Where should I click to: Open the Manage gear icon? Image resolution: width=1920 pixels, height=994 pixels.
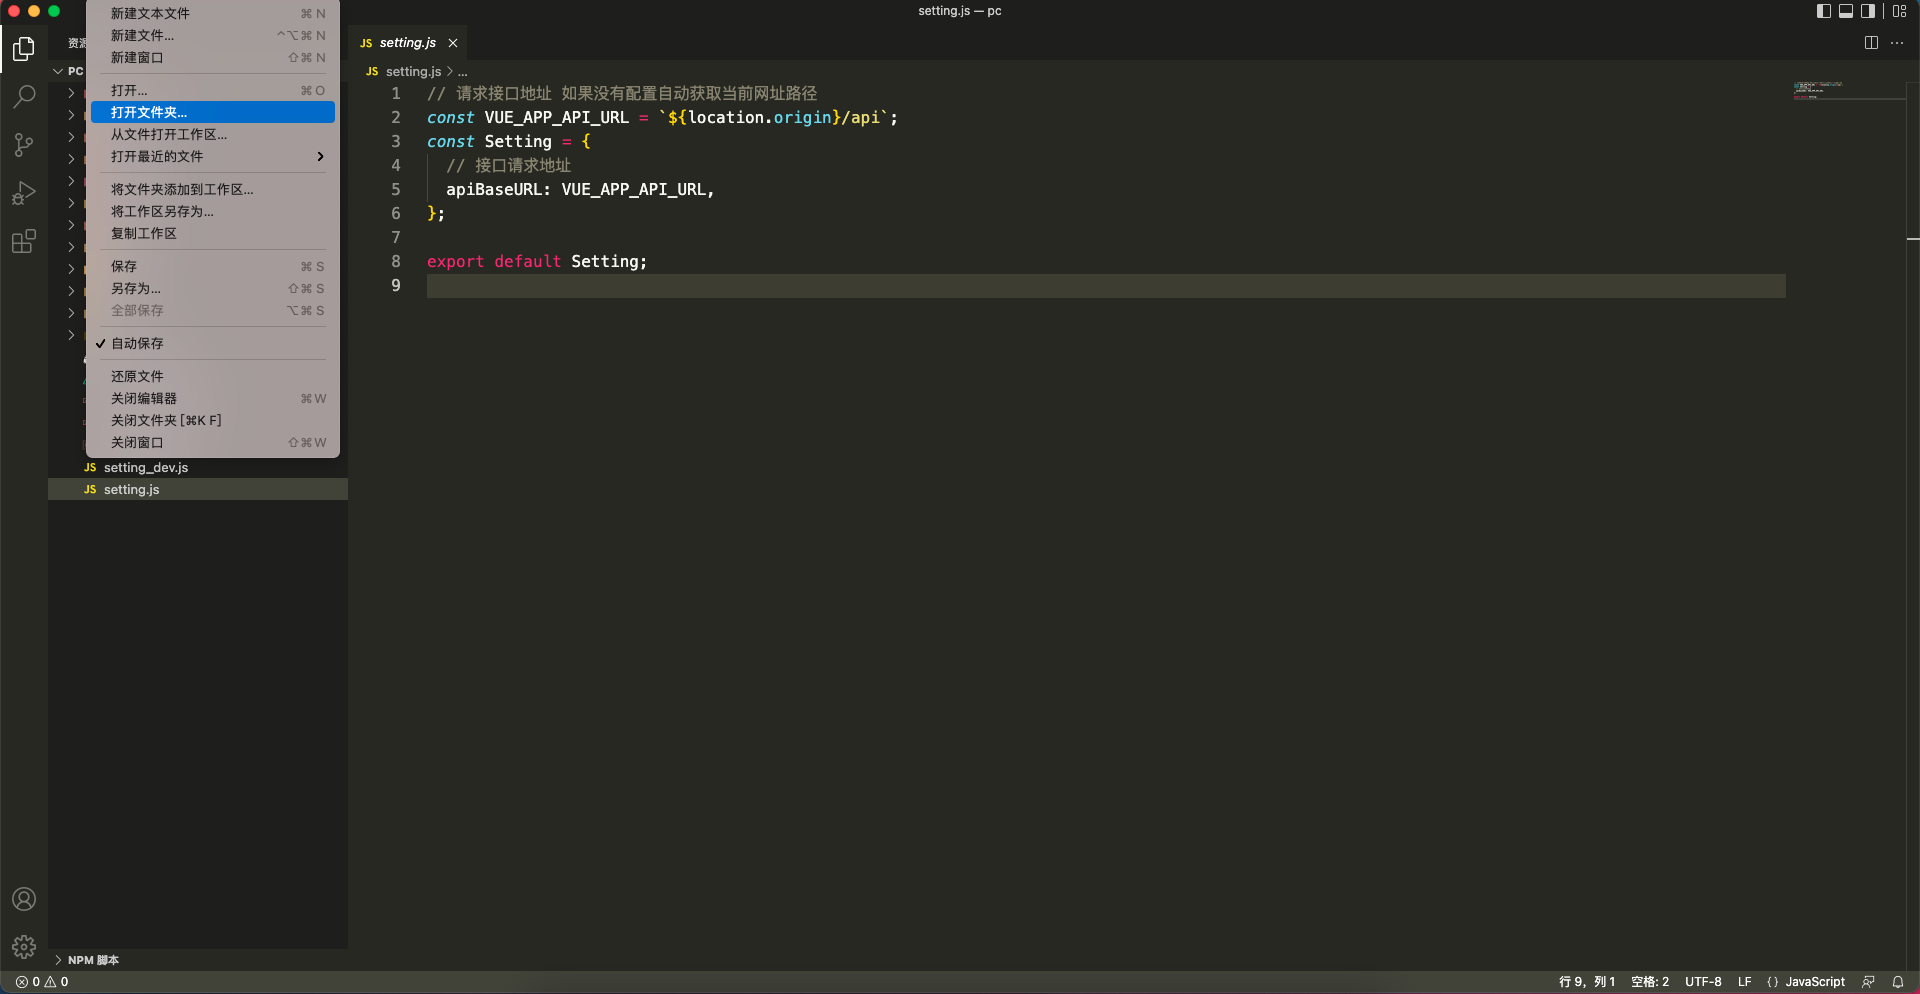pyautogui.click(x=24, y=947)
